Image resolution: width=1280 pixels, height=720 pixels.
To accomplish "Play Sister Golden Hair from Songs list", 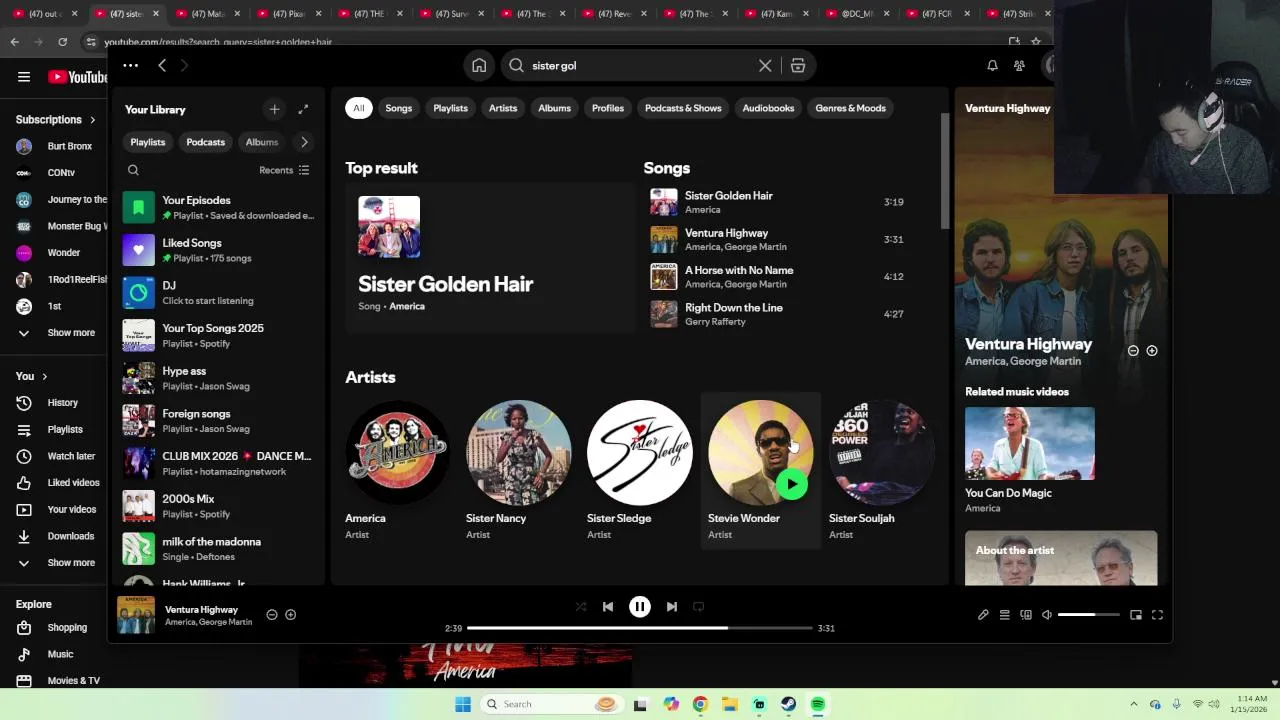I will coord(664,202).
